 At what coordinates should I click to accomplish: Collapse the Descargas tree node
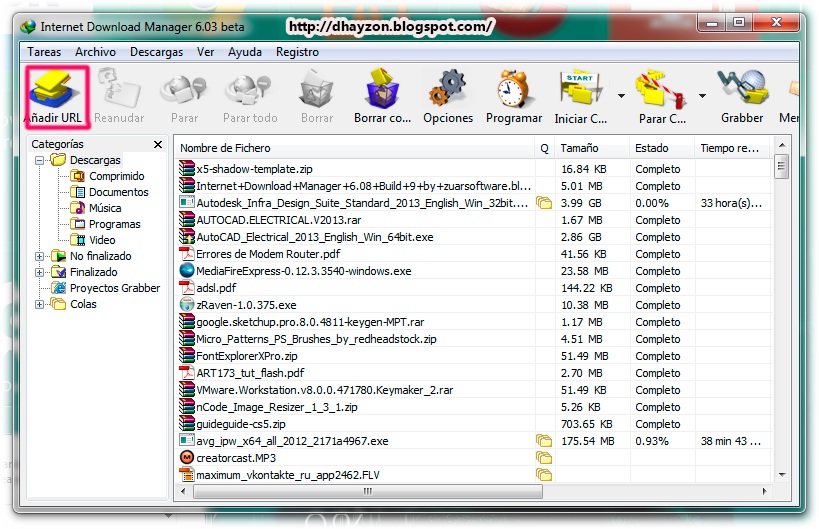40,160
